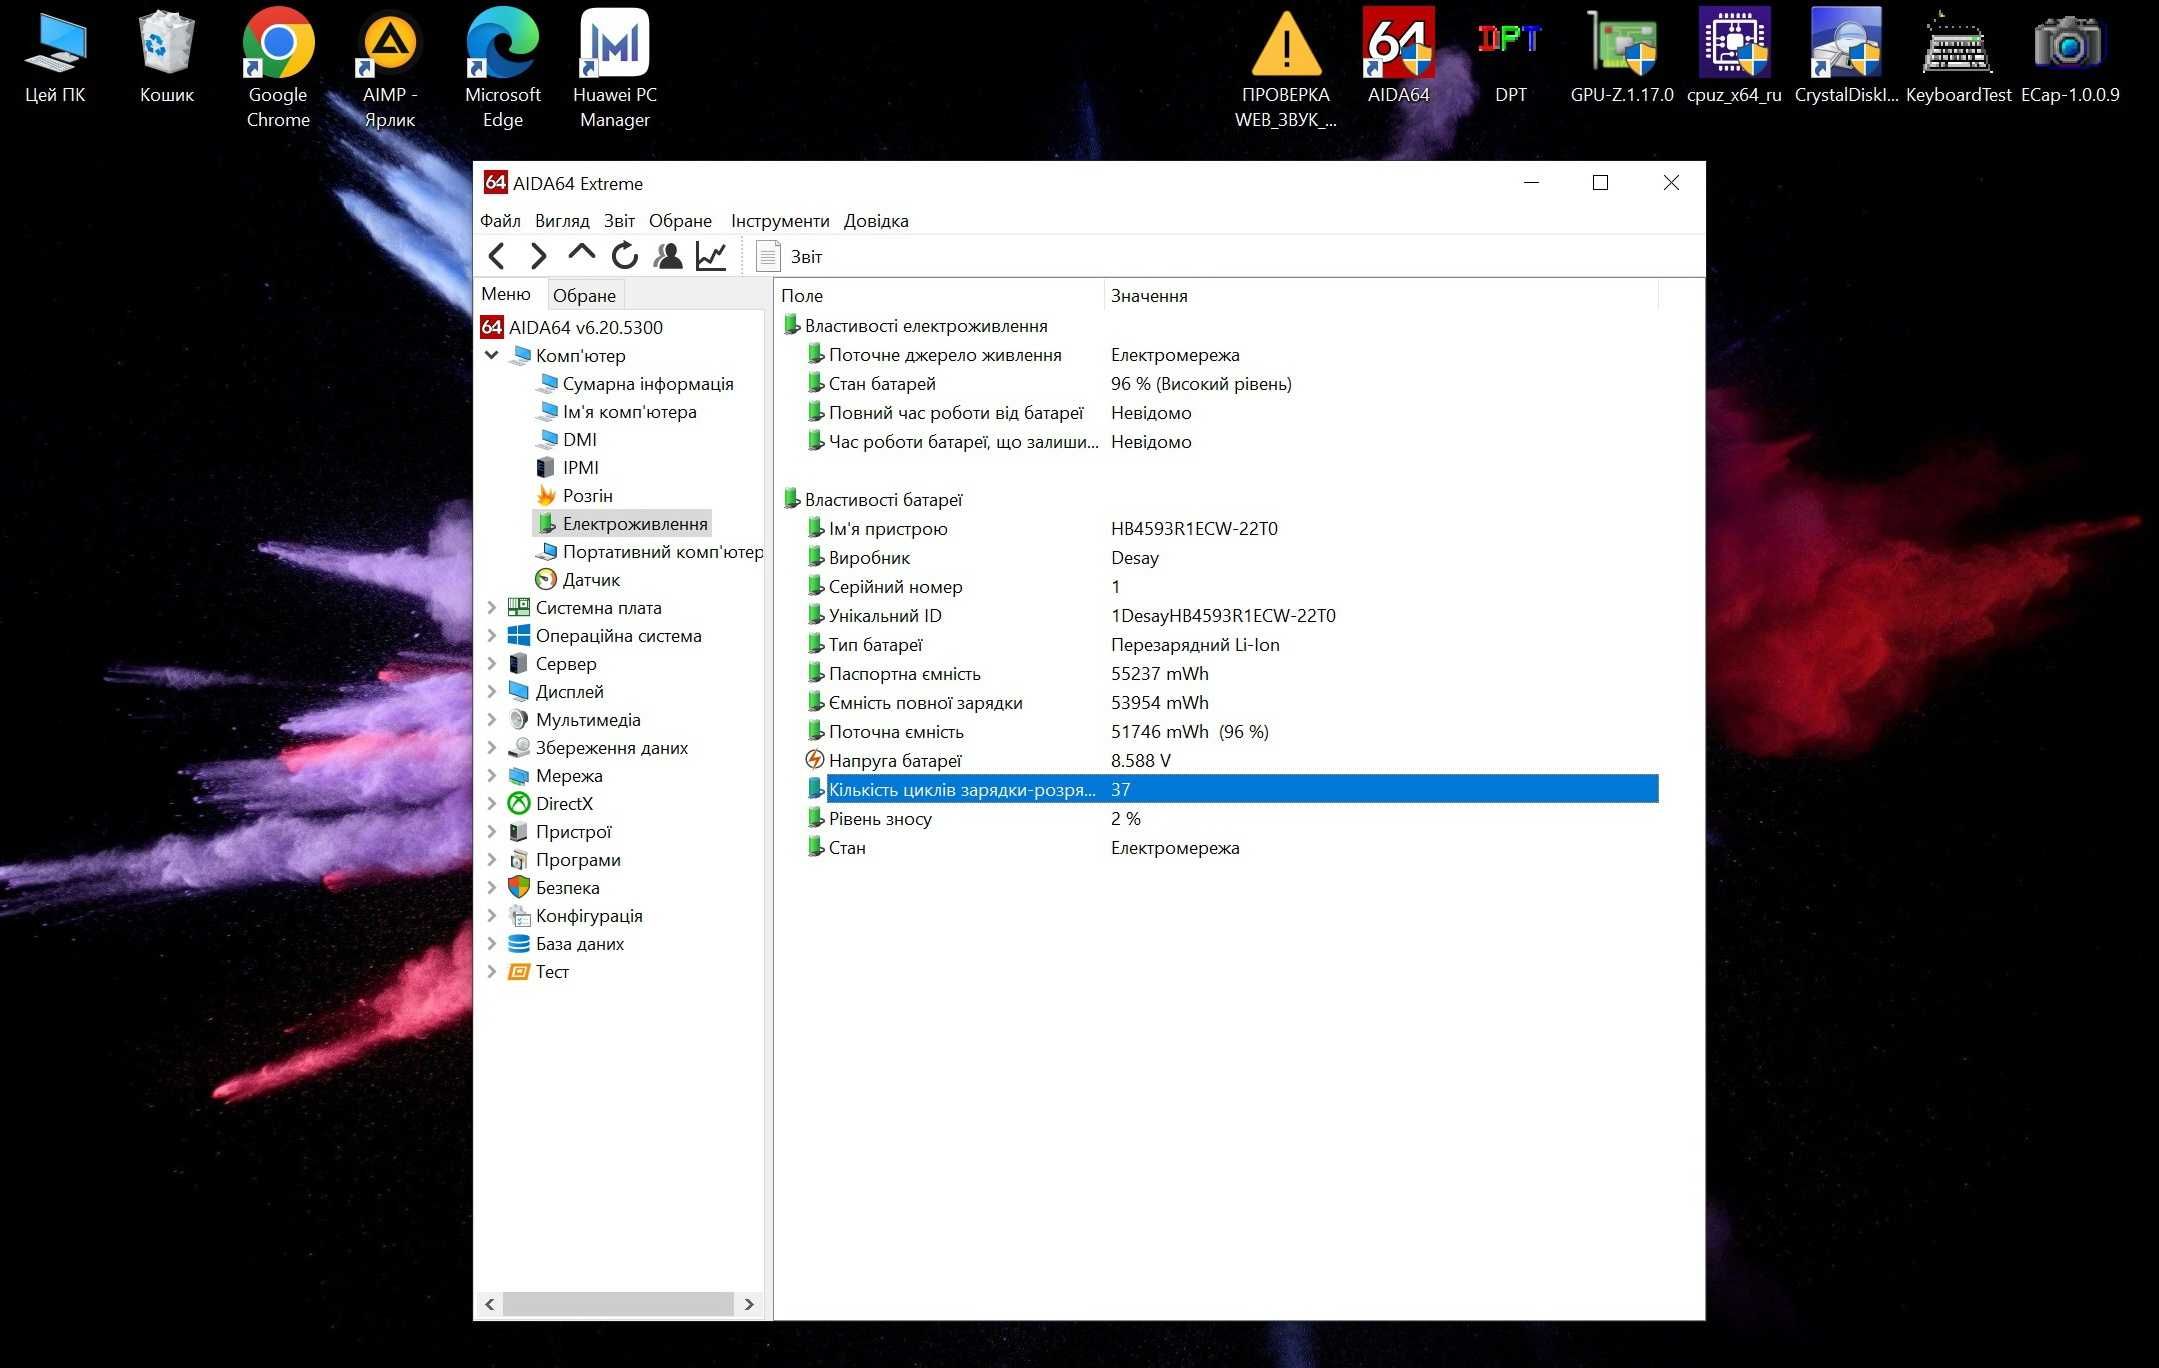The image size is (2159, 1368).
Task: Click the AIDA64 navigate back arrow
Action: click(497, 257)
